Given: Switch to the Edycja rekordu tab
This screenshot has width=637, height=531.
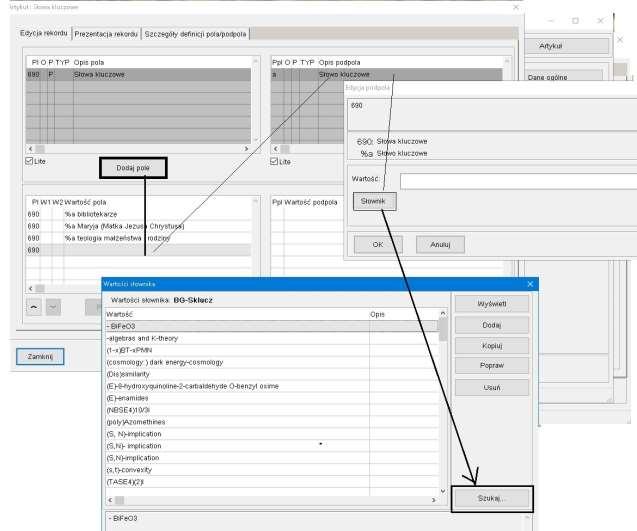Looking at the screenshot, I should coord(44,33).
